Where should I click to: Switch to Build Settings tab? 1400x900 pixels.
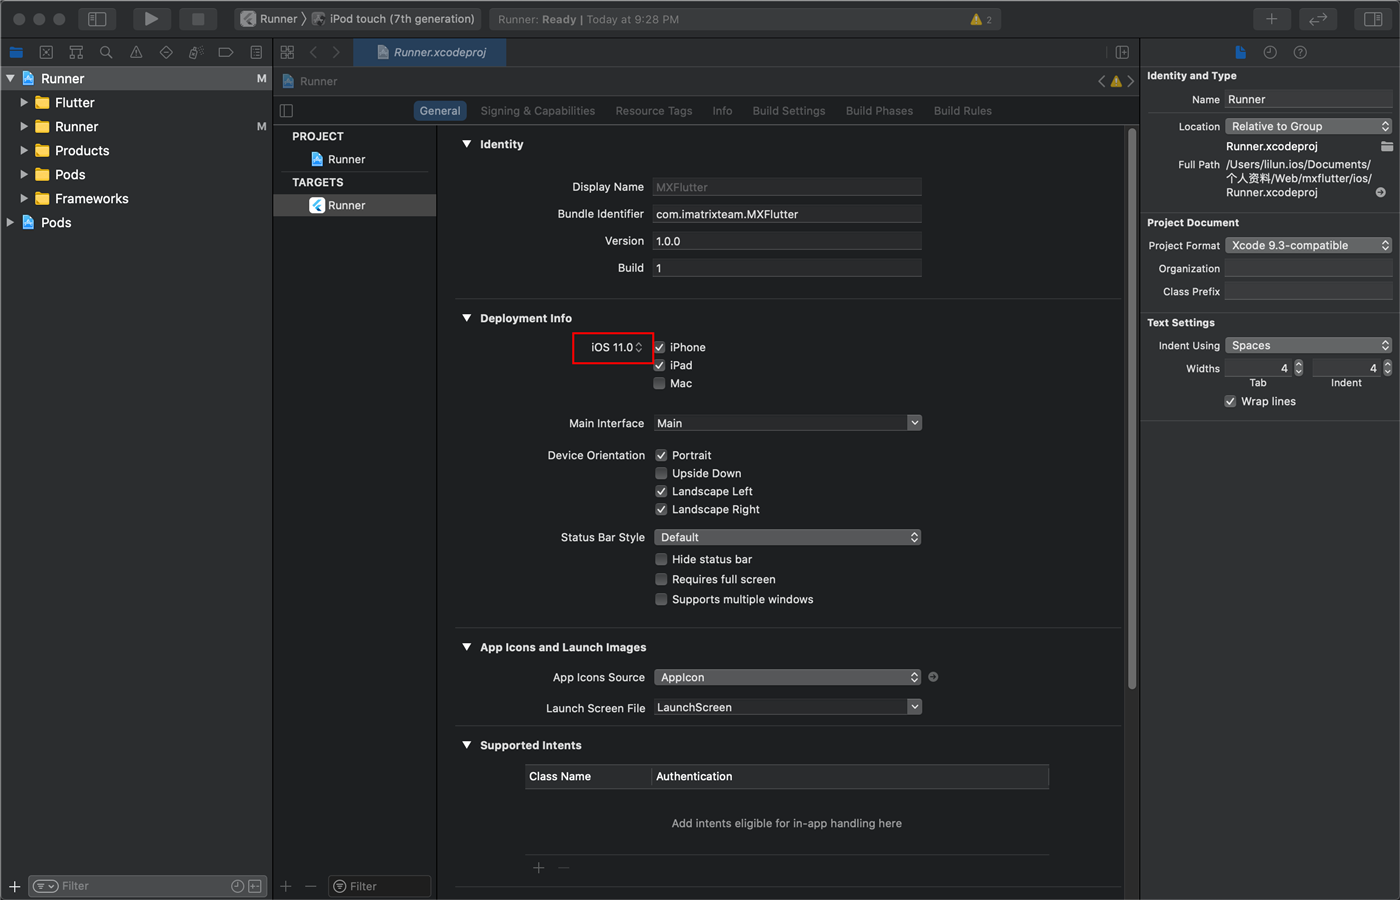point(789,111)
